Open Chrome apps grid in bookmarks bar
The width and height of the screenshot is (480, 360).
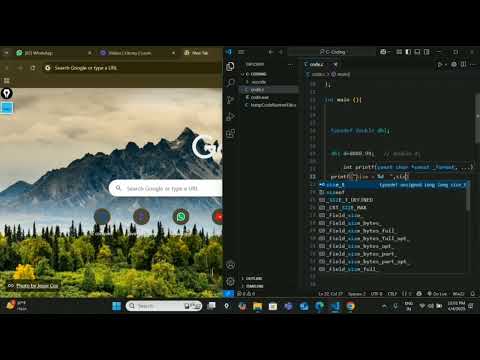(x=7, y=81)
